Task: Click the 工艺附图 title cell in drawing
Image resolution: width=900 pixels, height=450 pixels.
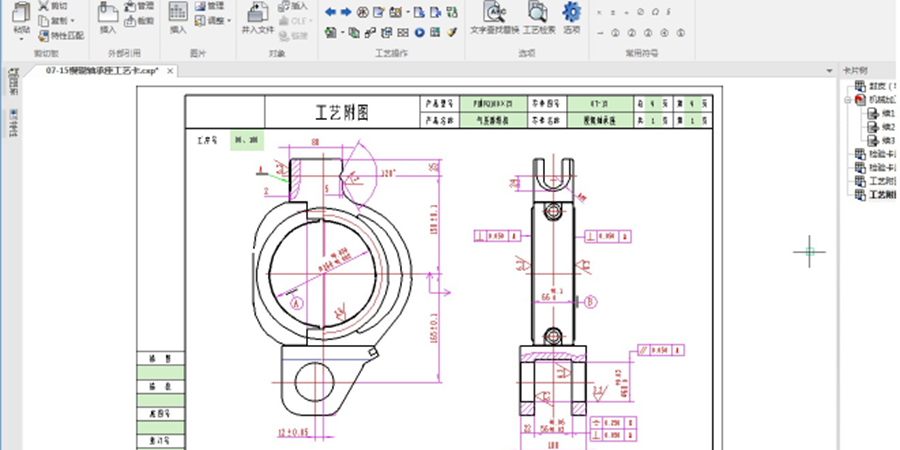Action: tap(343, 112)
